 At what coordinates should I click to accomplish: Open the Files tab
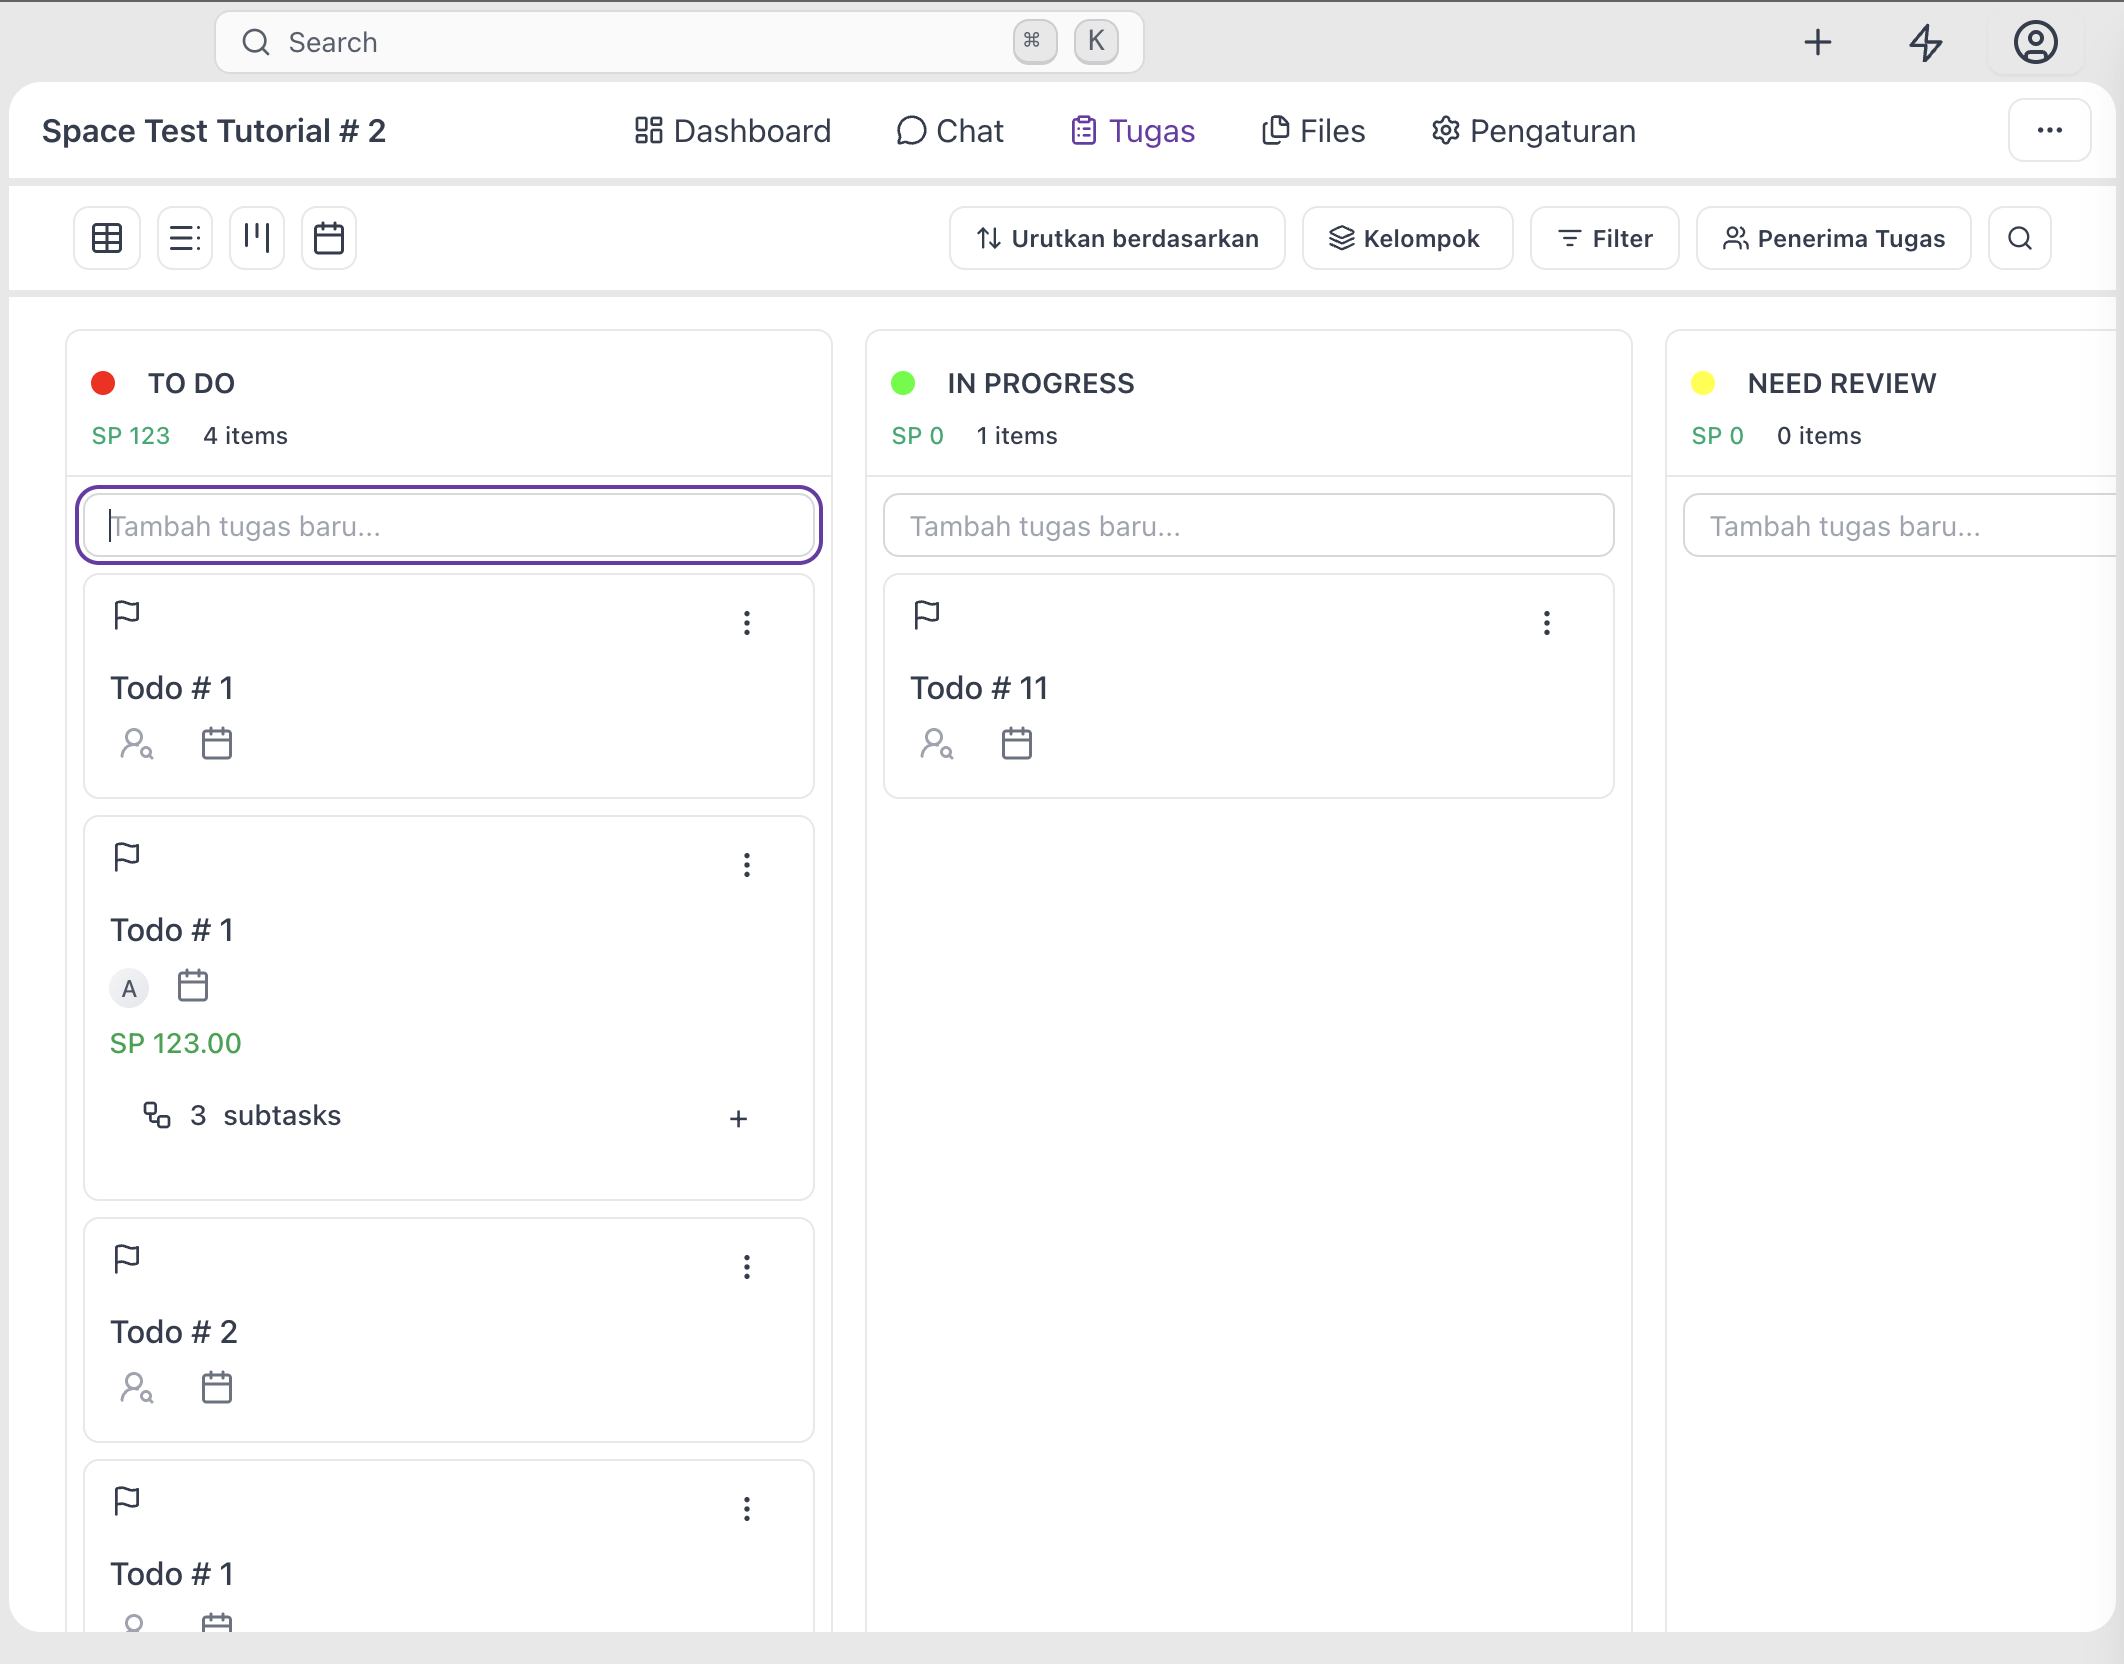(x=1312, y=131)
